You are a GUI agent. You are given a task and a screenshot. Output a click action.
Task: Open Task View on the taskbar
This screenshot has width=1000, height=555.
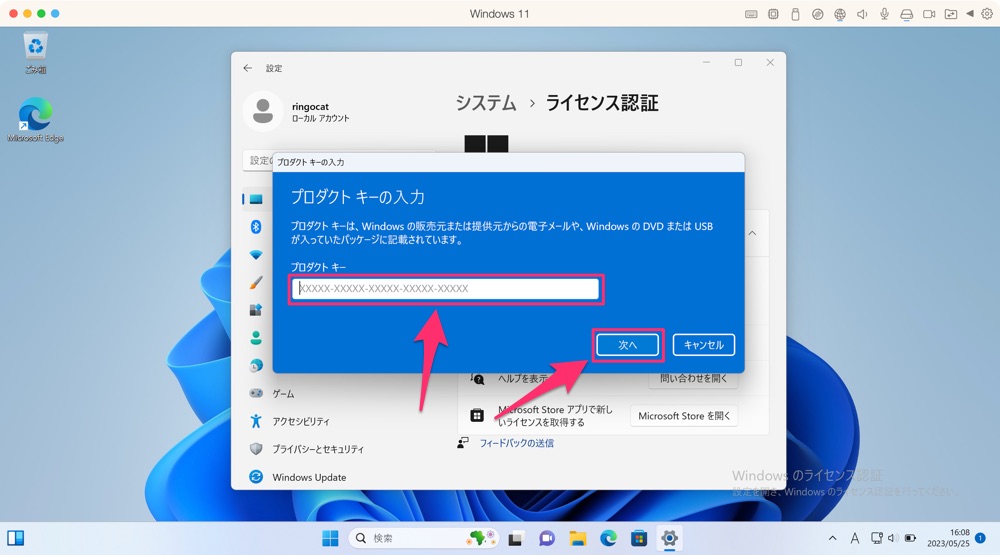(x=515, y=538)
